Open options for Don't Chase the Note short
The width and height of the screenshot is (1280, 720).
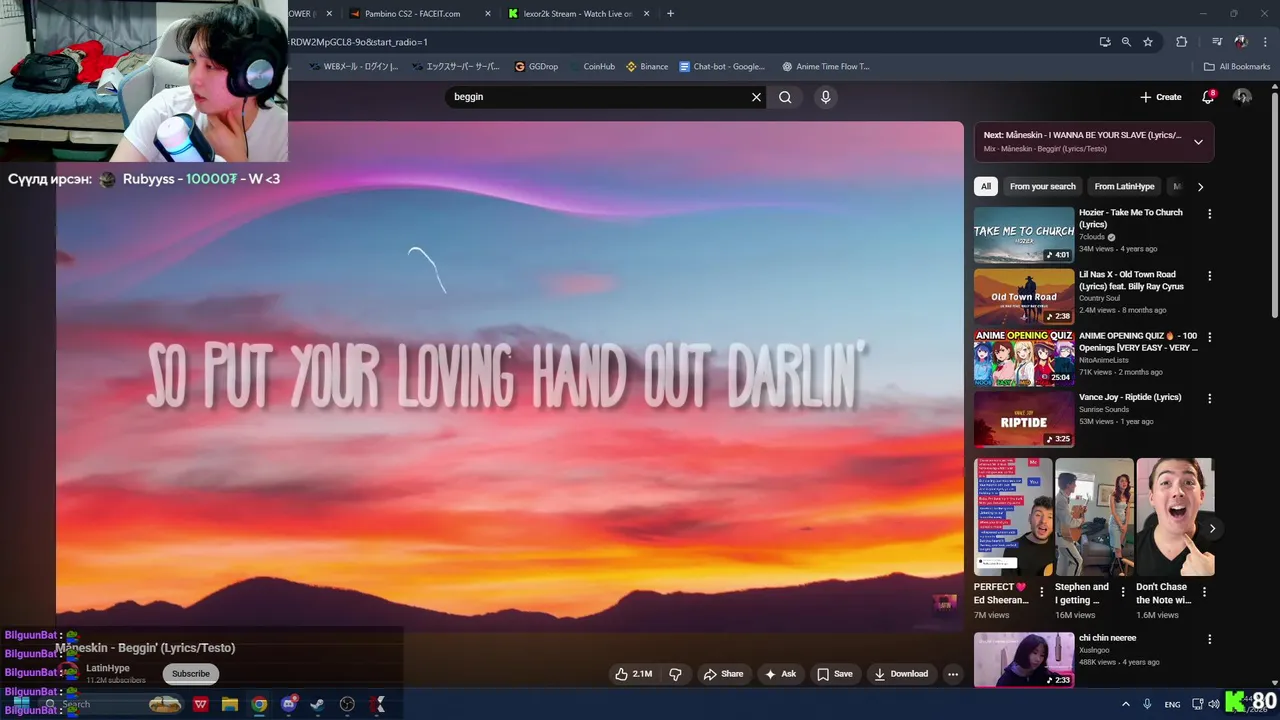click(x=1204, y=592)
